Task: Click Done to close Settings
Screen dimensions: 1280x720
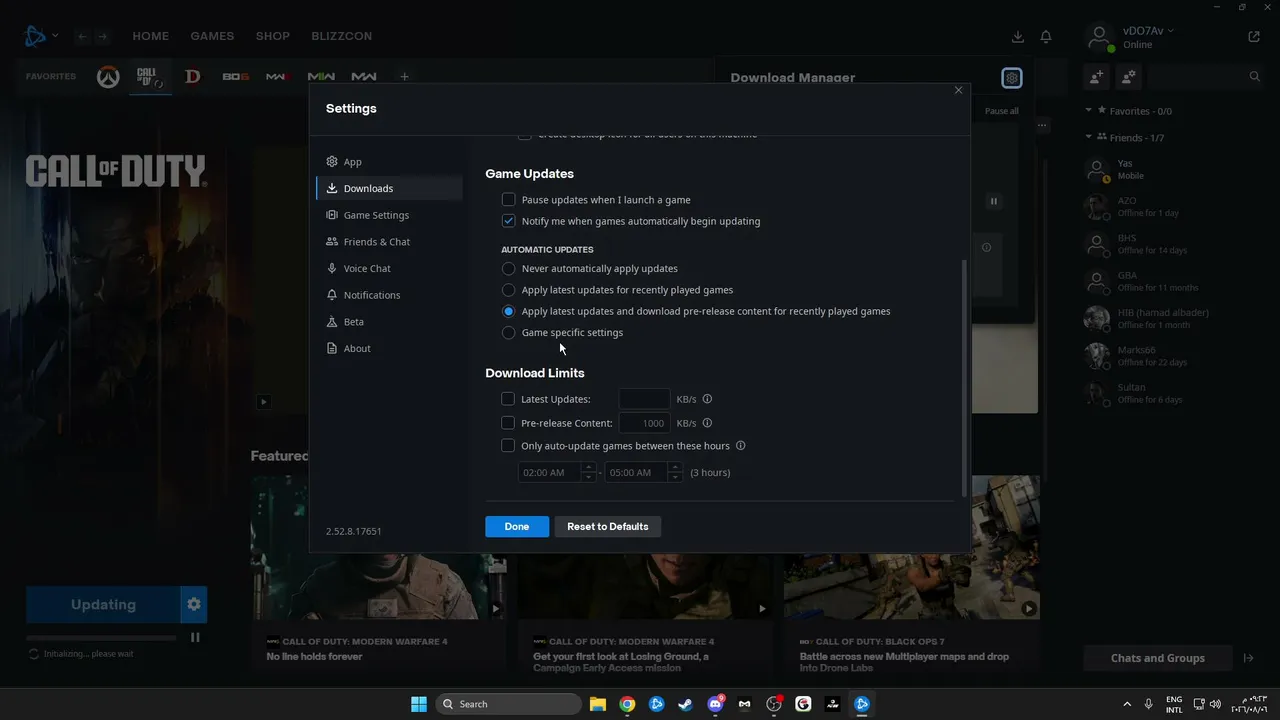Action: click(x=517, y=526)
